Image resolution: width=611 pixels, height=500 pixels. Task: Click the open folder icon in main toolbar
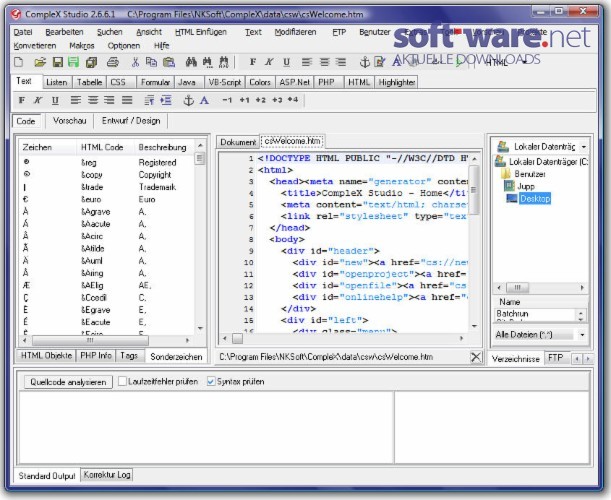[40, 62]
